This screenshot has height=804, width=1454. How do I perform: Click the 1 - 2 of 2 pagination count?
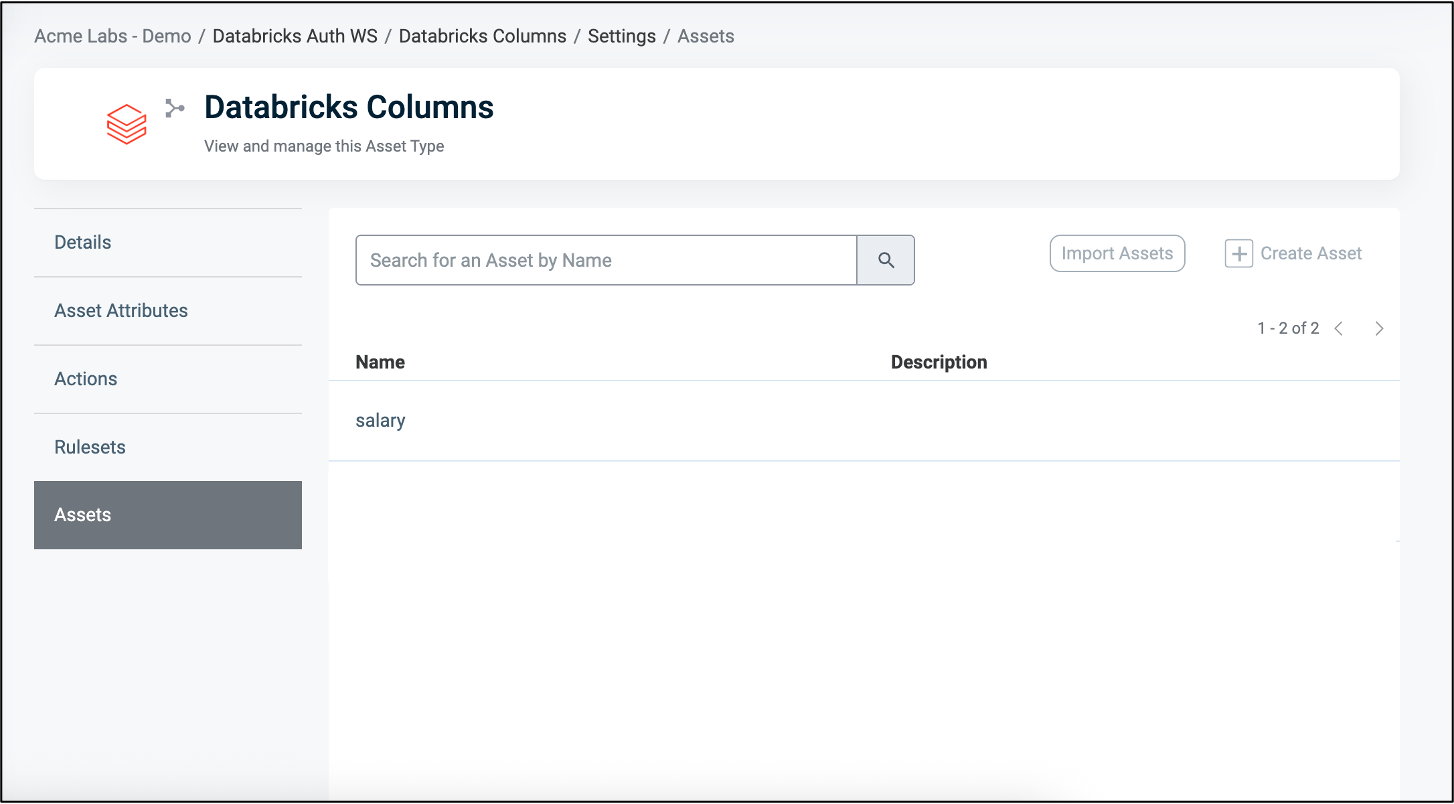[1288, 328]
